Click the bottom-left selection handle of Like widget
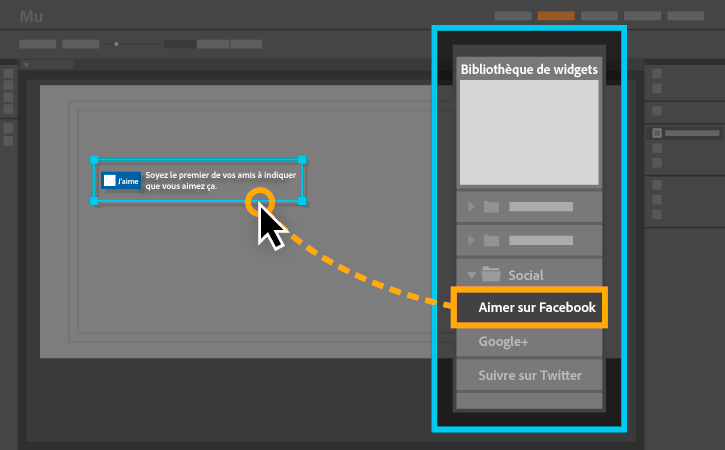The width and height of the screenshot is (725, 450). click(94, 201)
